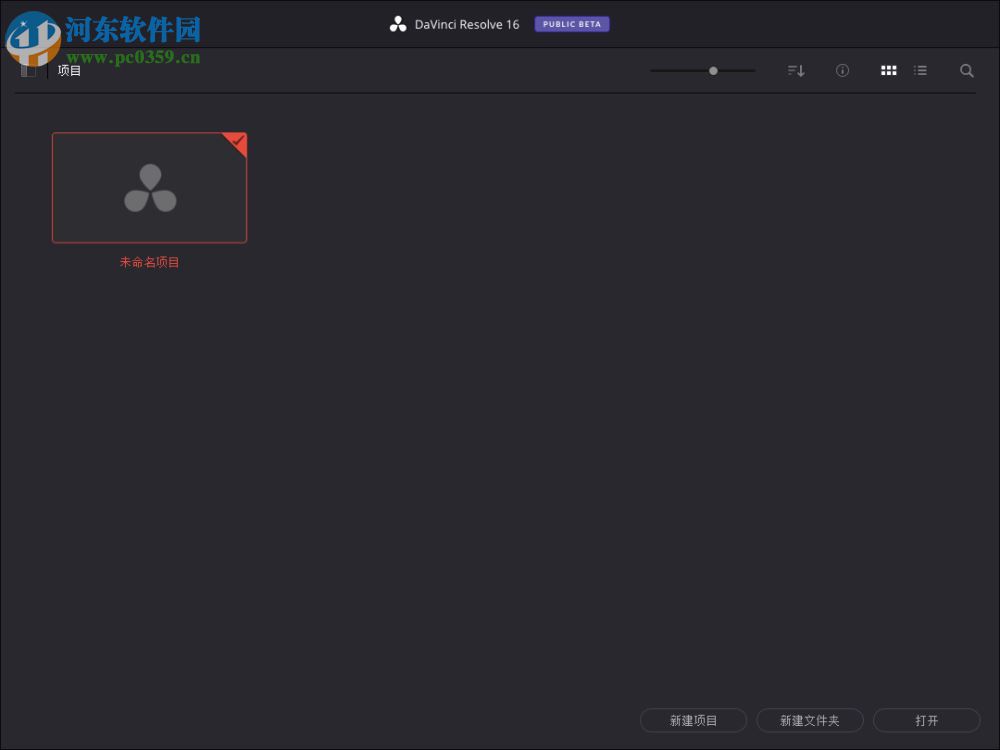The height and width of the screenshot is (750, 1000).
Task: Click the PUBLIC BETA badge
Action: (571, 23)
